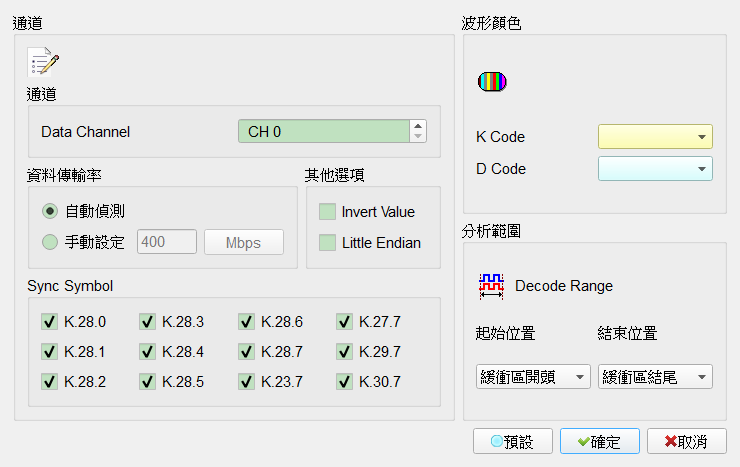The image size is (740, 467).
Task: Open the 緩衝區開頭 start position dropdown
Action: [x=533, y=376]
